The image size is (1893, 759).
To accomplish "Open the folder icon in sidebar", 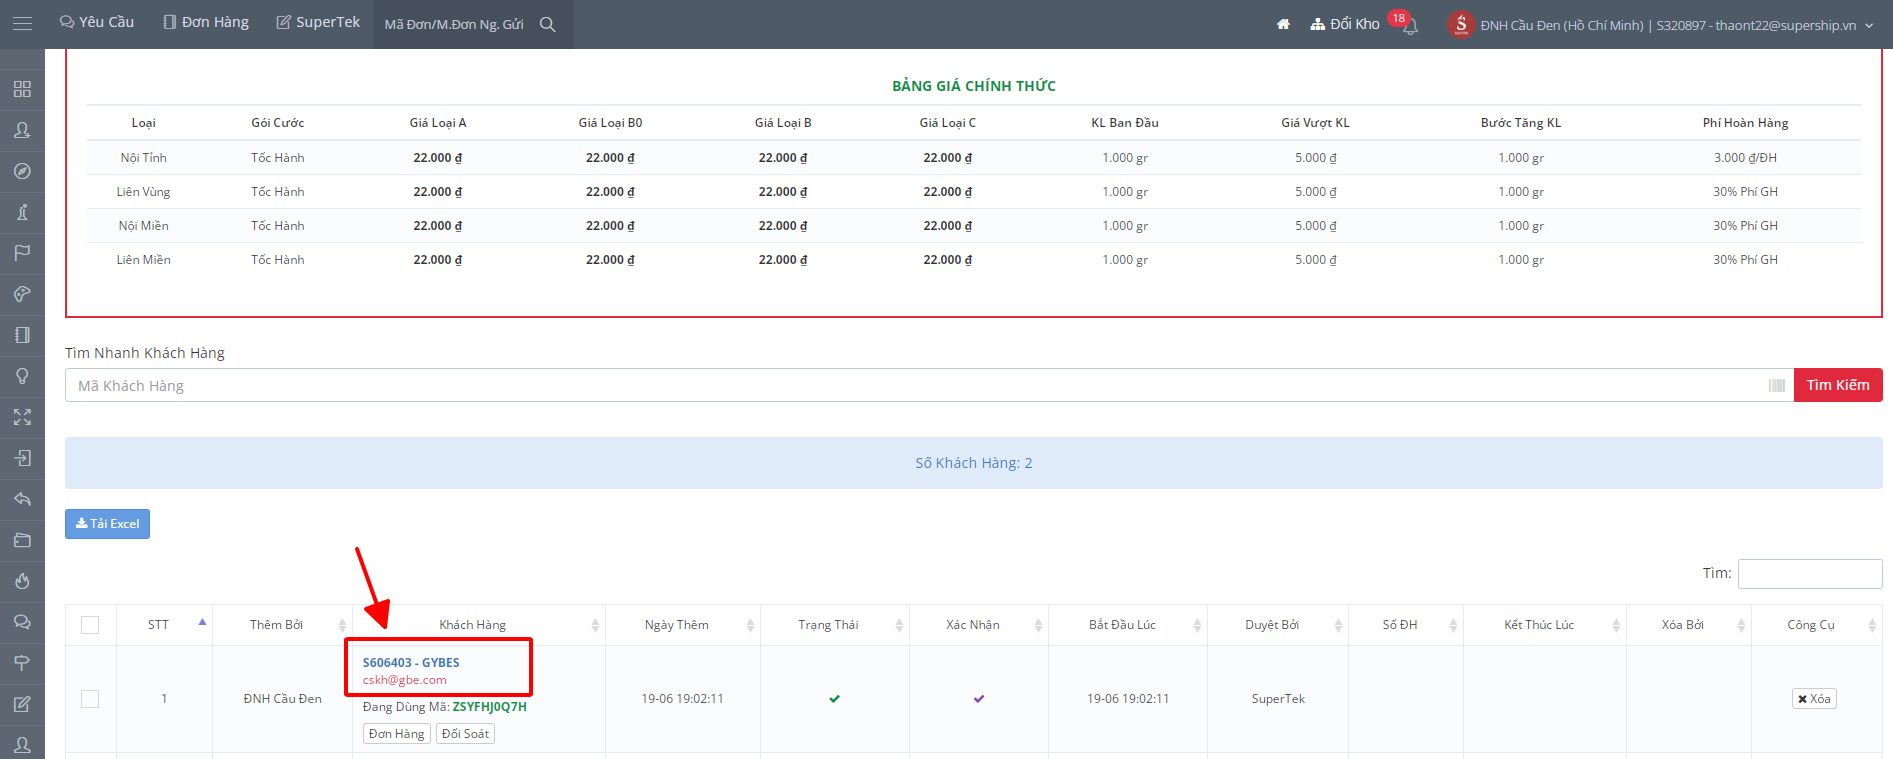I will click(22, 540).
